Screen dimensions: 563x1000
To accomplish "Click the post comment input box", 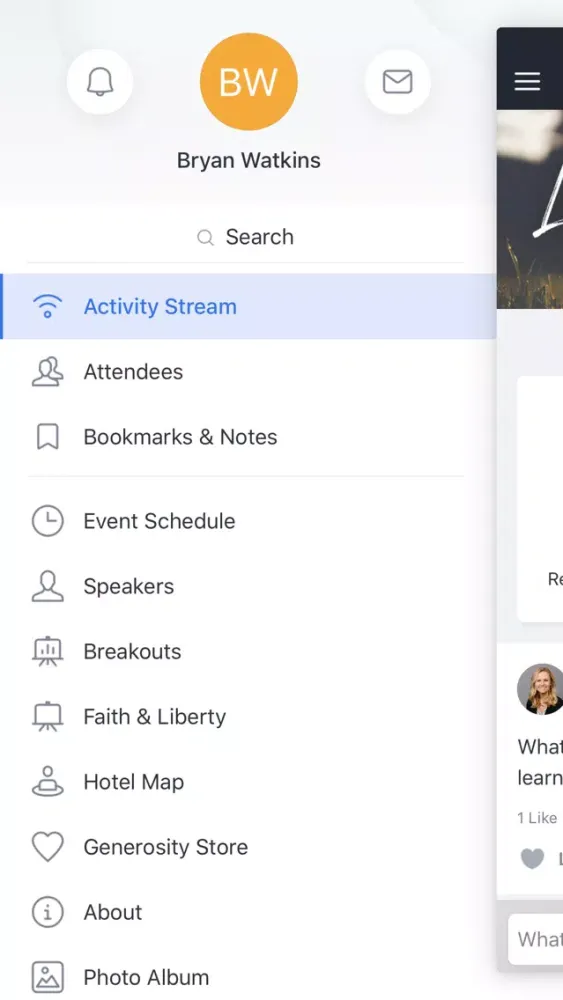I will (536, 939).
